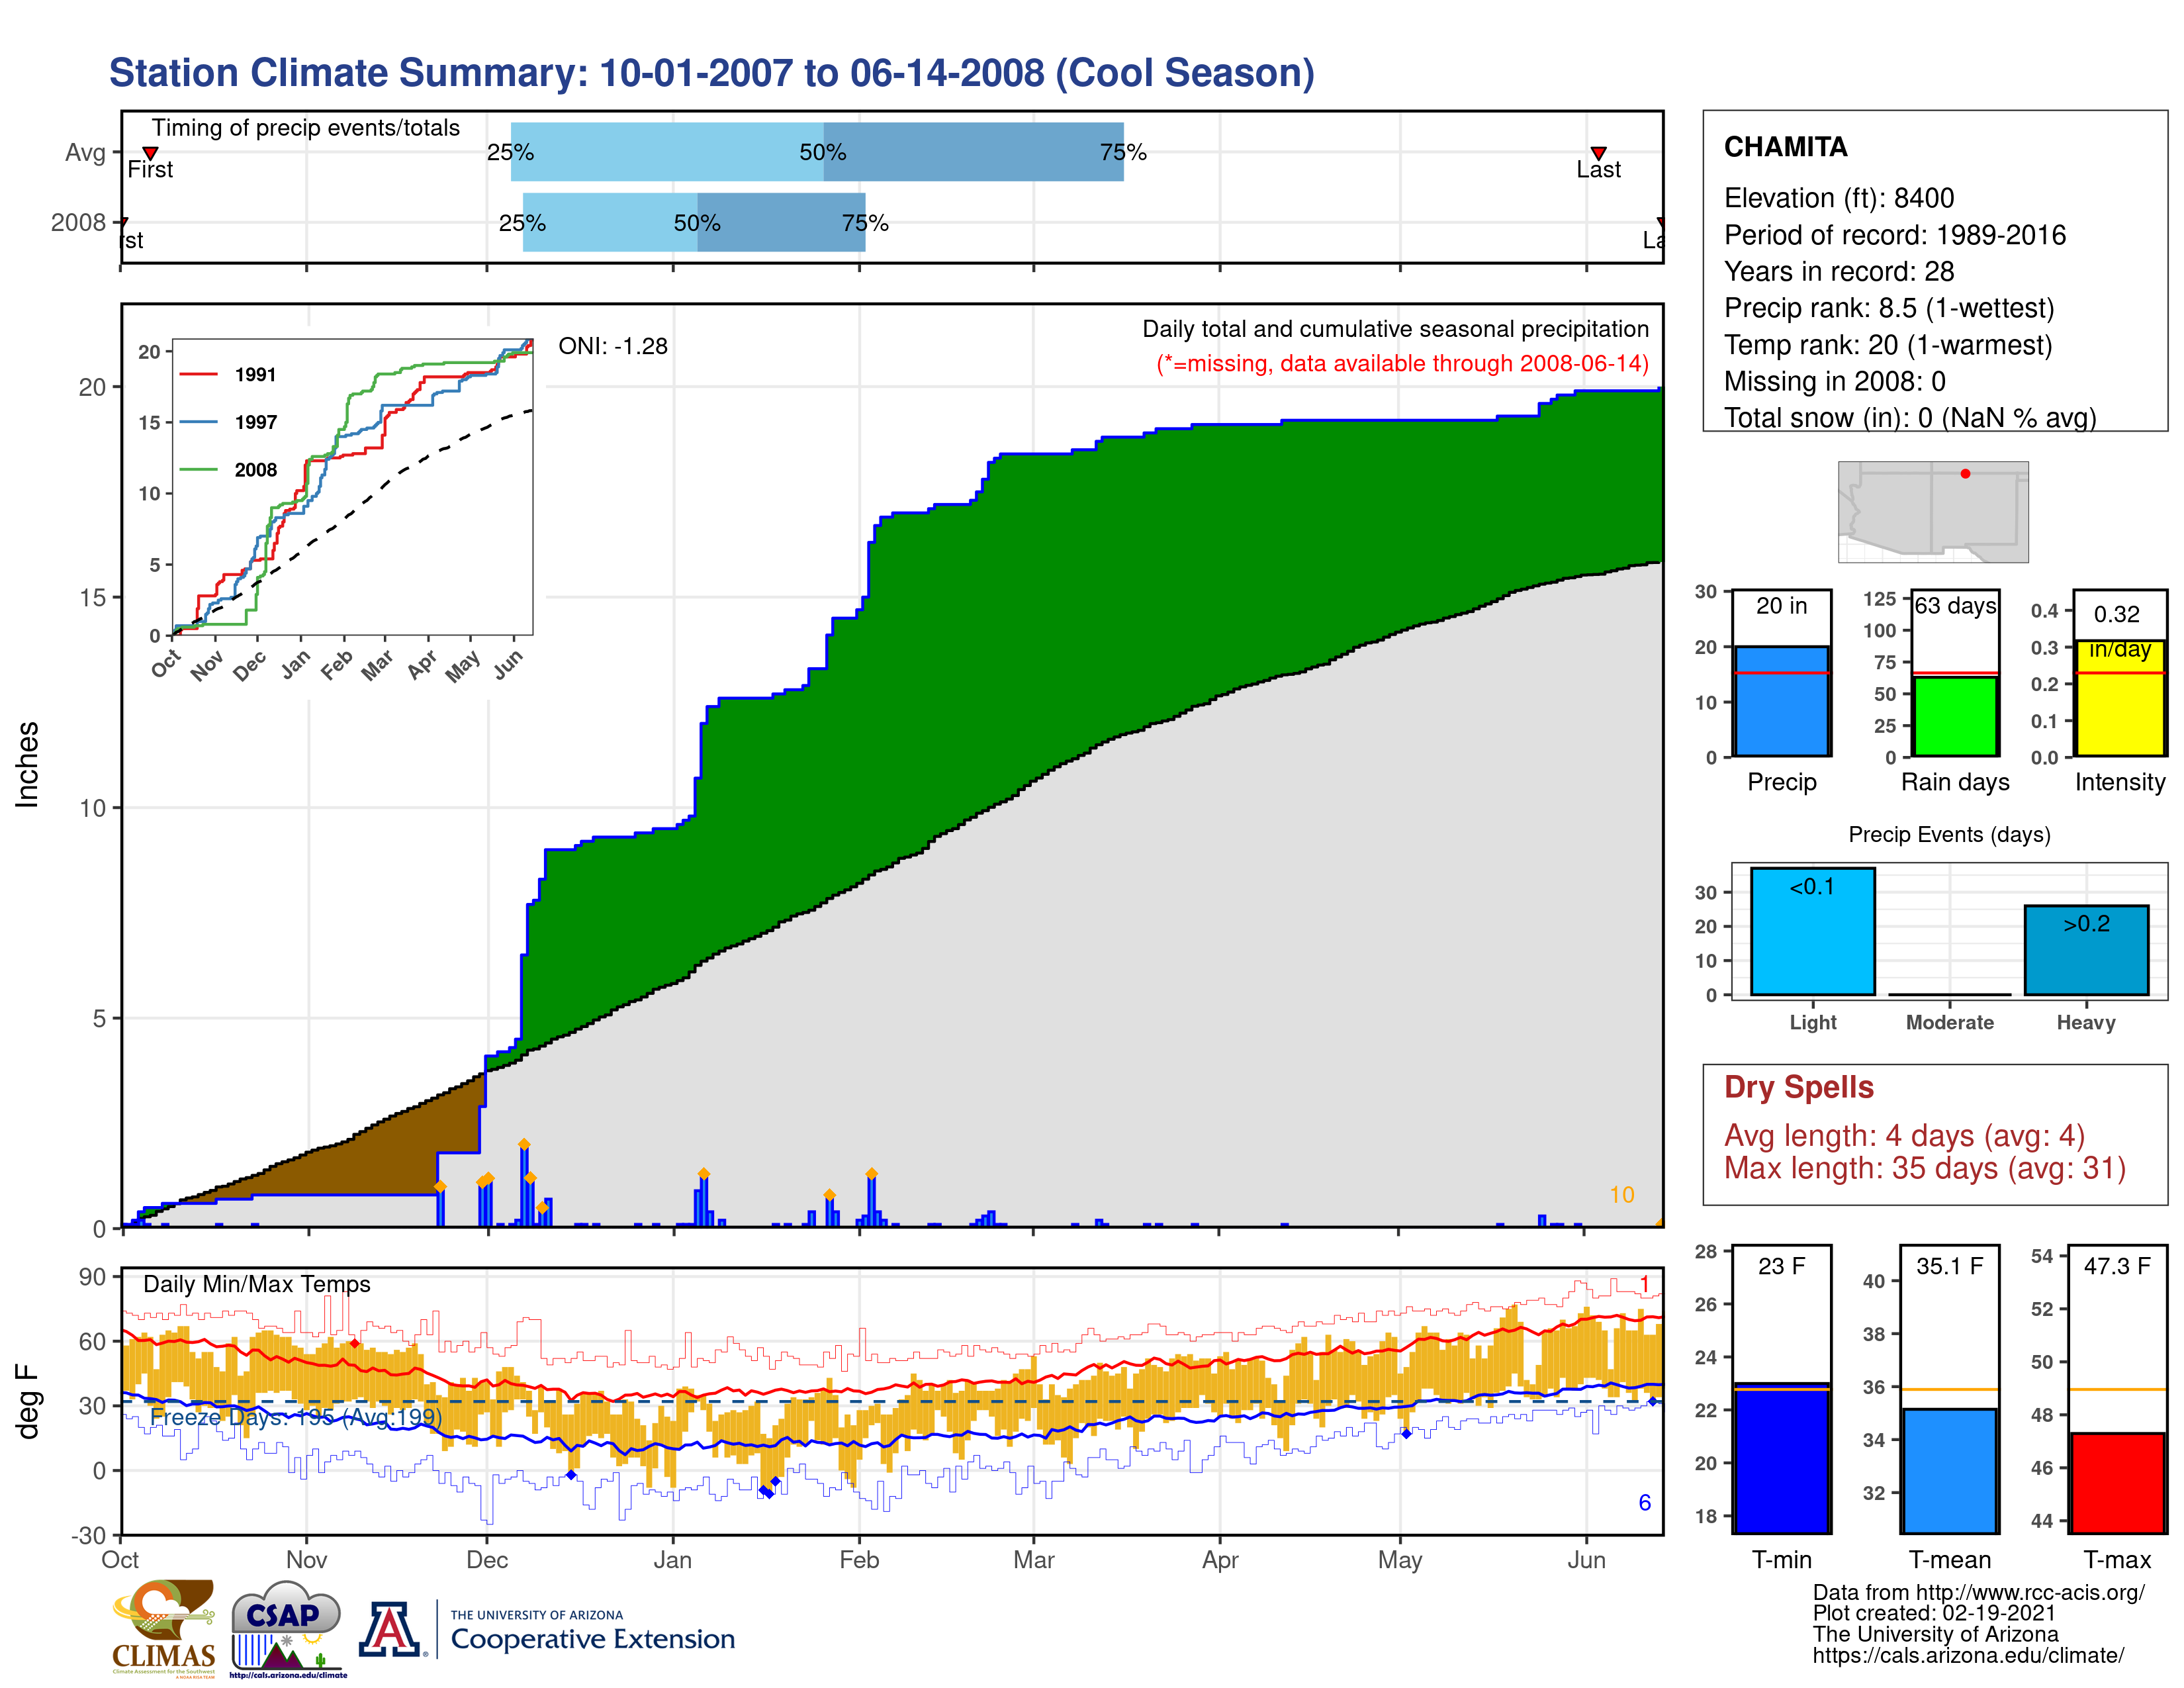Click 'Precip rank: 8.5 (1-wettest)' text
The width and height of the screenshot is (2184, 1688).
[x=1889, y=308]
